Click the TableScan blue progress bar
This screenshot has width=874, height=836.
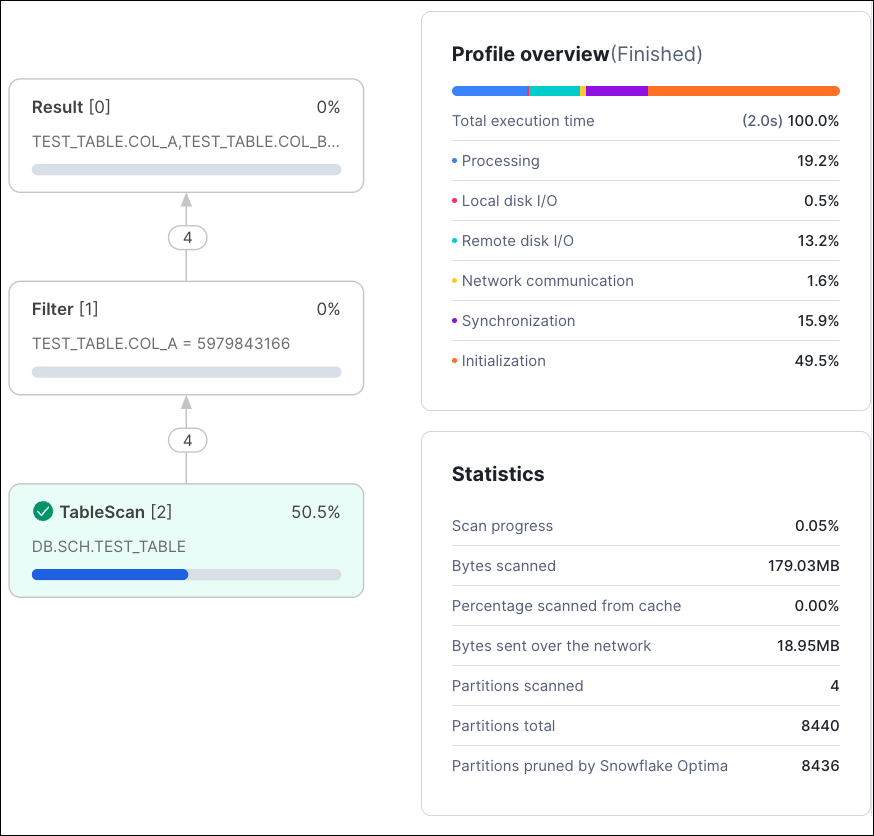tap(110, 575)
